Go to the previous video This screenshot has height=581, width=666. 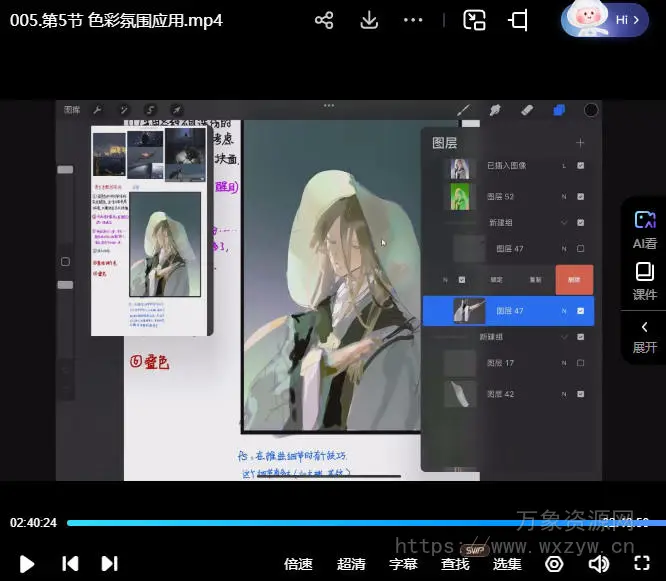pos(70,564)
